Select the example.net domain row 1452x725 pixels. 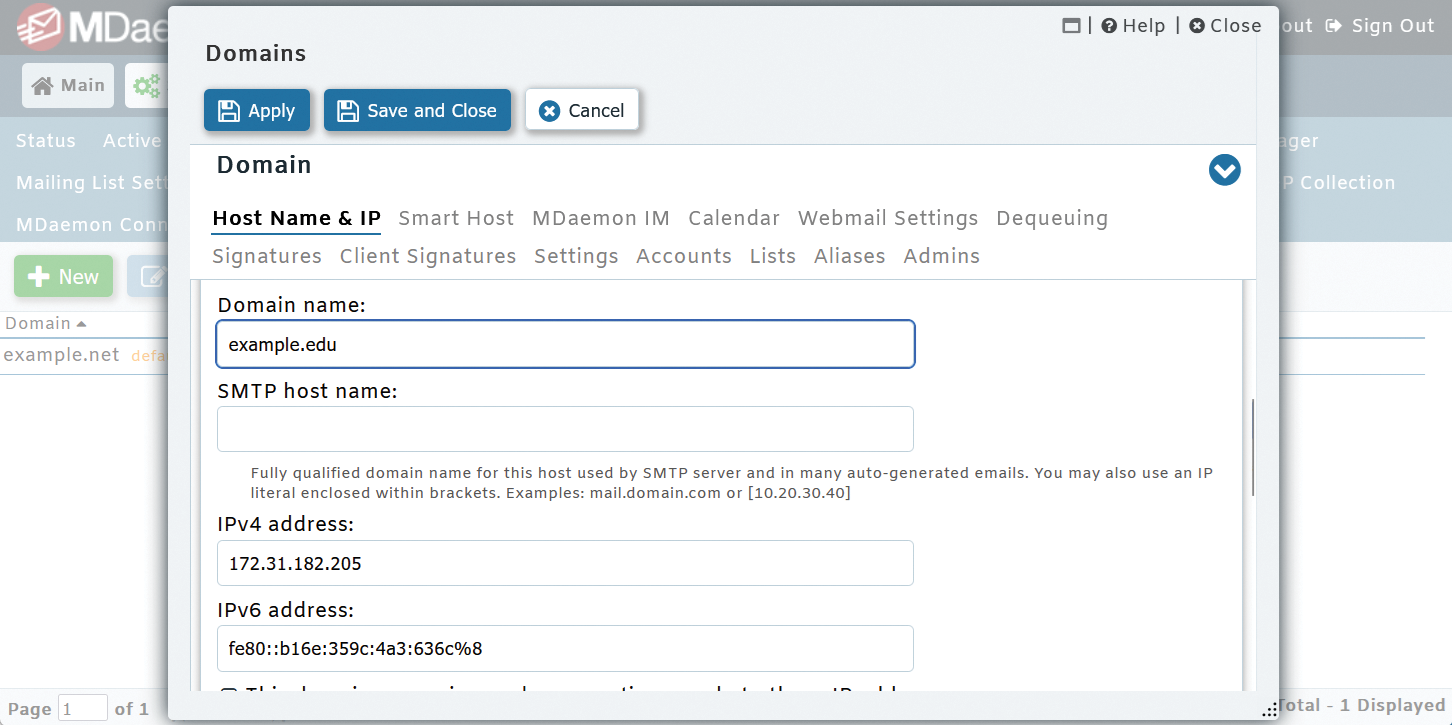coord(84,355)
